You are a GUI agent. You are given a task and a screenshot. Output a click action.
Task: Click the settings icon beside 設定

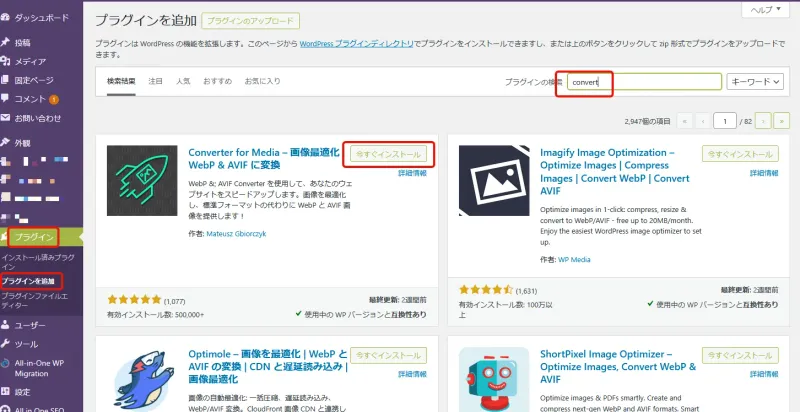[5, 392]
